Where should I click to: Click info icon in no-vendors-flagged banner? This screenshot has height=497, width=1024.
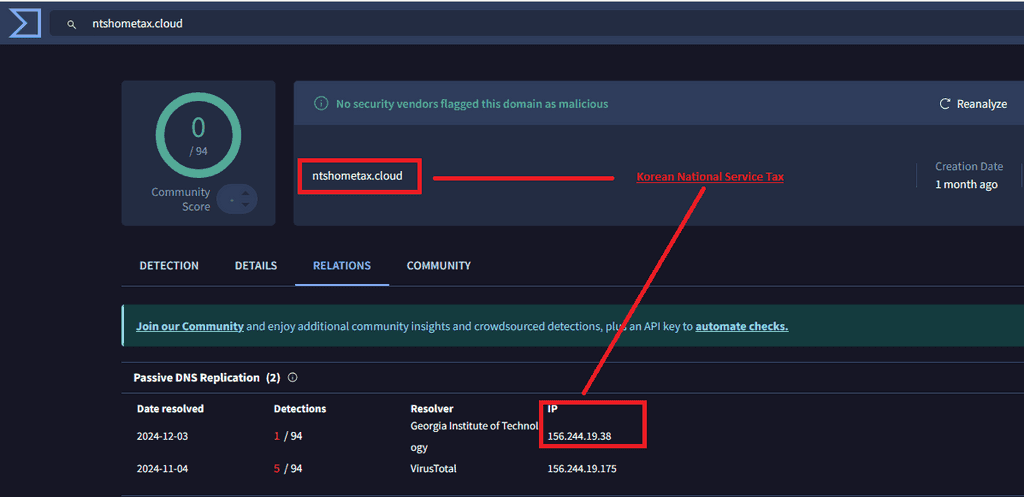[x=321, y=104]
